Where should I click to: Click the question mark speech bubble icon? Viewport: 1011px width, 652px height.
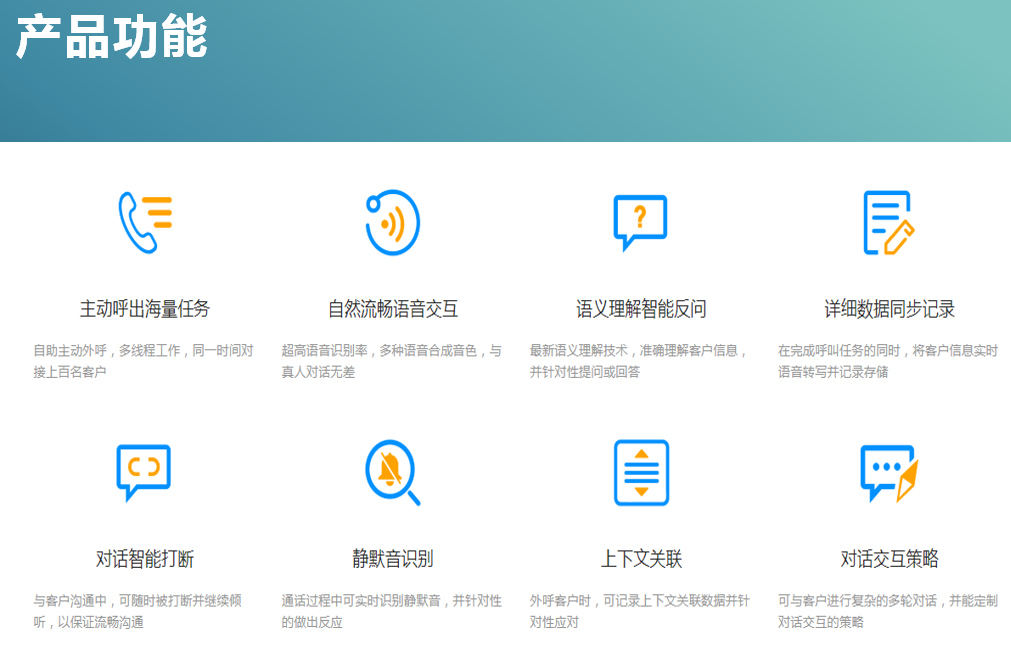click(x=640, y=222)
